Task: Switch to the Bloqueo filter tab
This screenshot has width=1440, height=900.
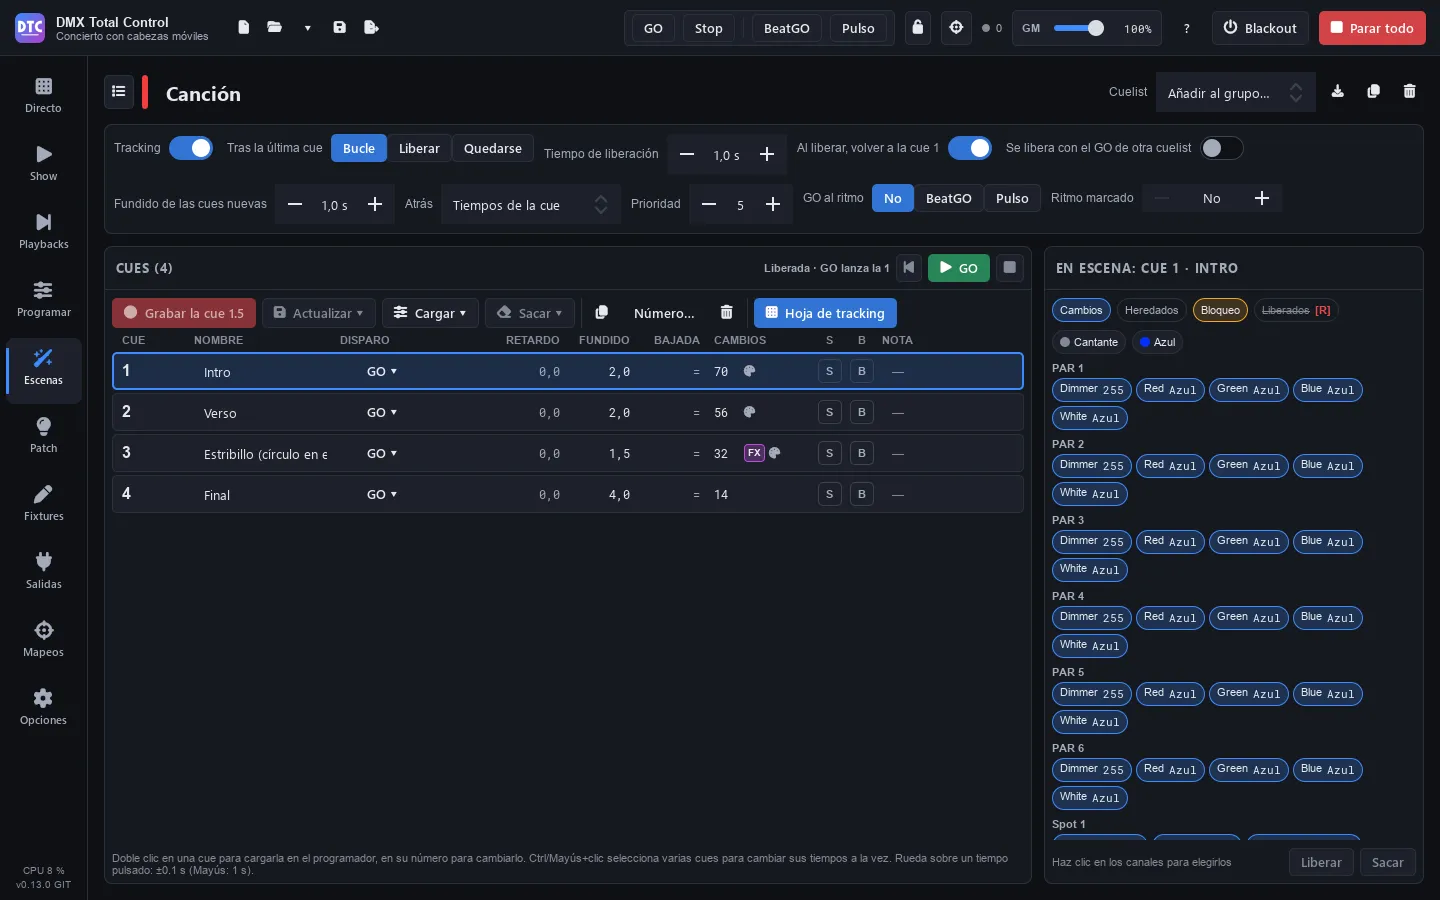Action: [1220, 310]
